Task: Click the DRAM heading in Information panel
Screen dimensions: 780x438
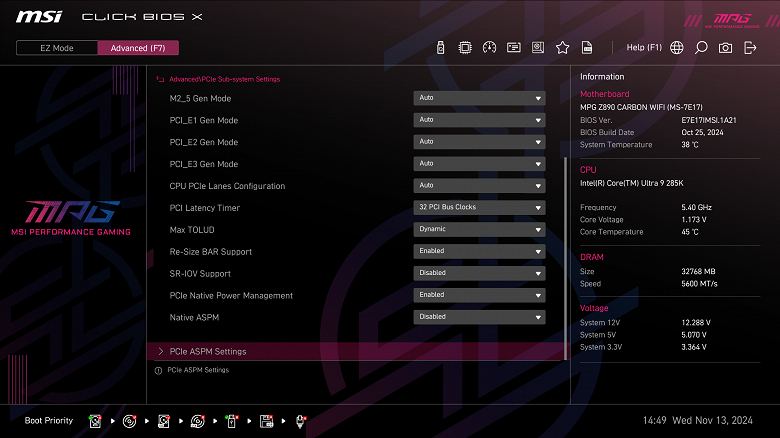Action: [x=591, y=257]
